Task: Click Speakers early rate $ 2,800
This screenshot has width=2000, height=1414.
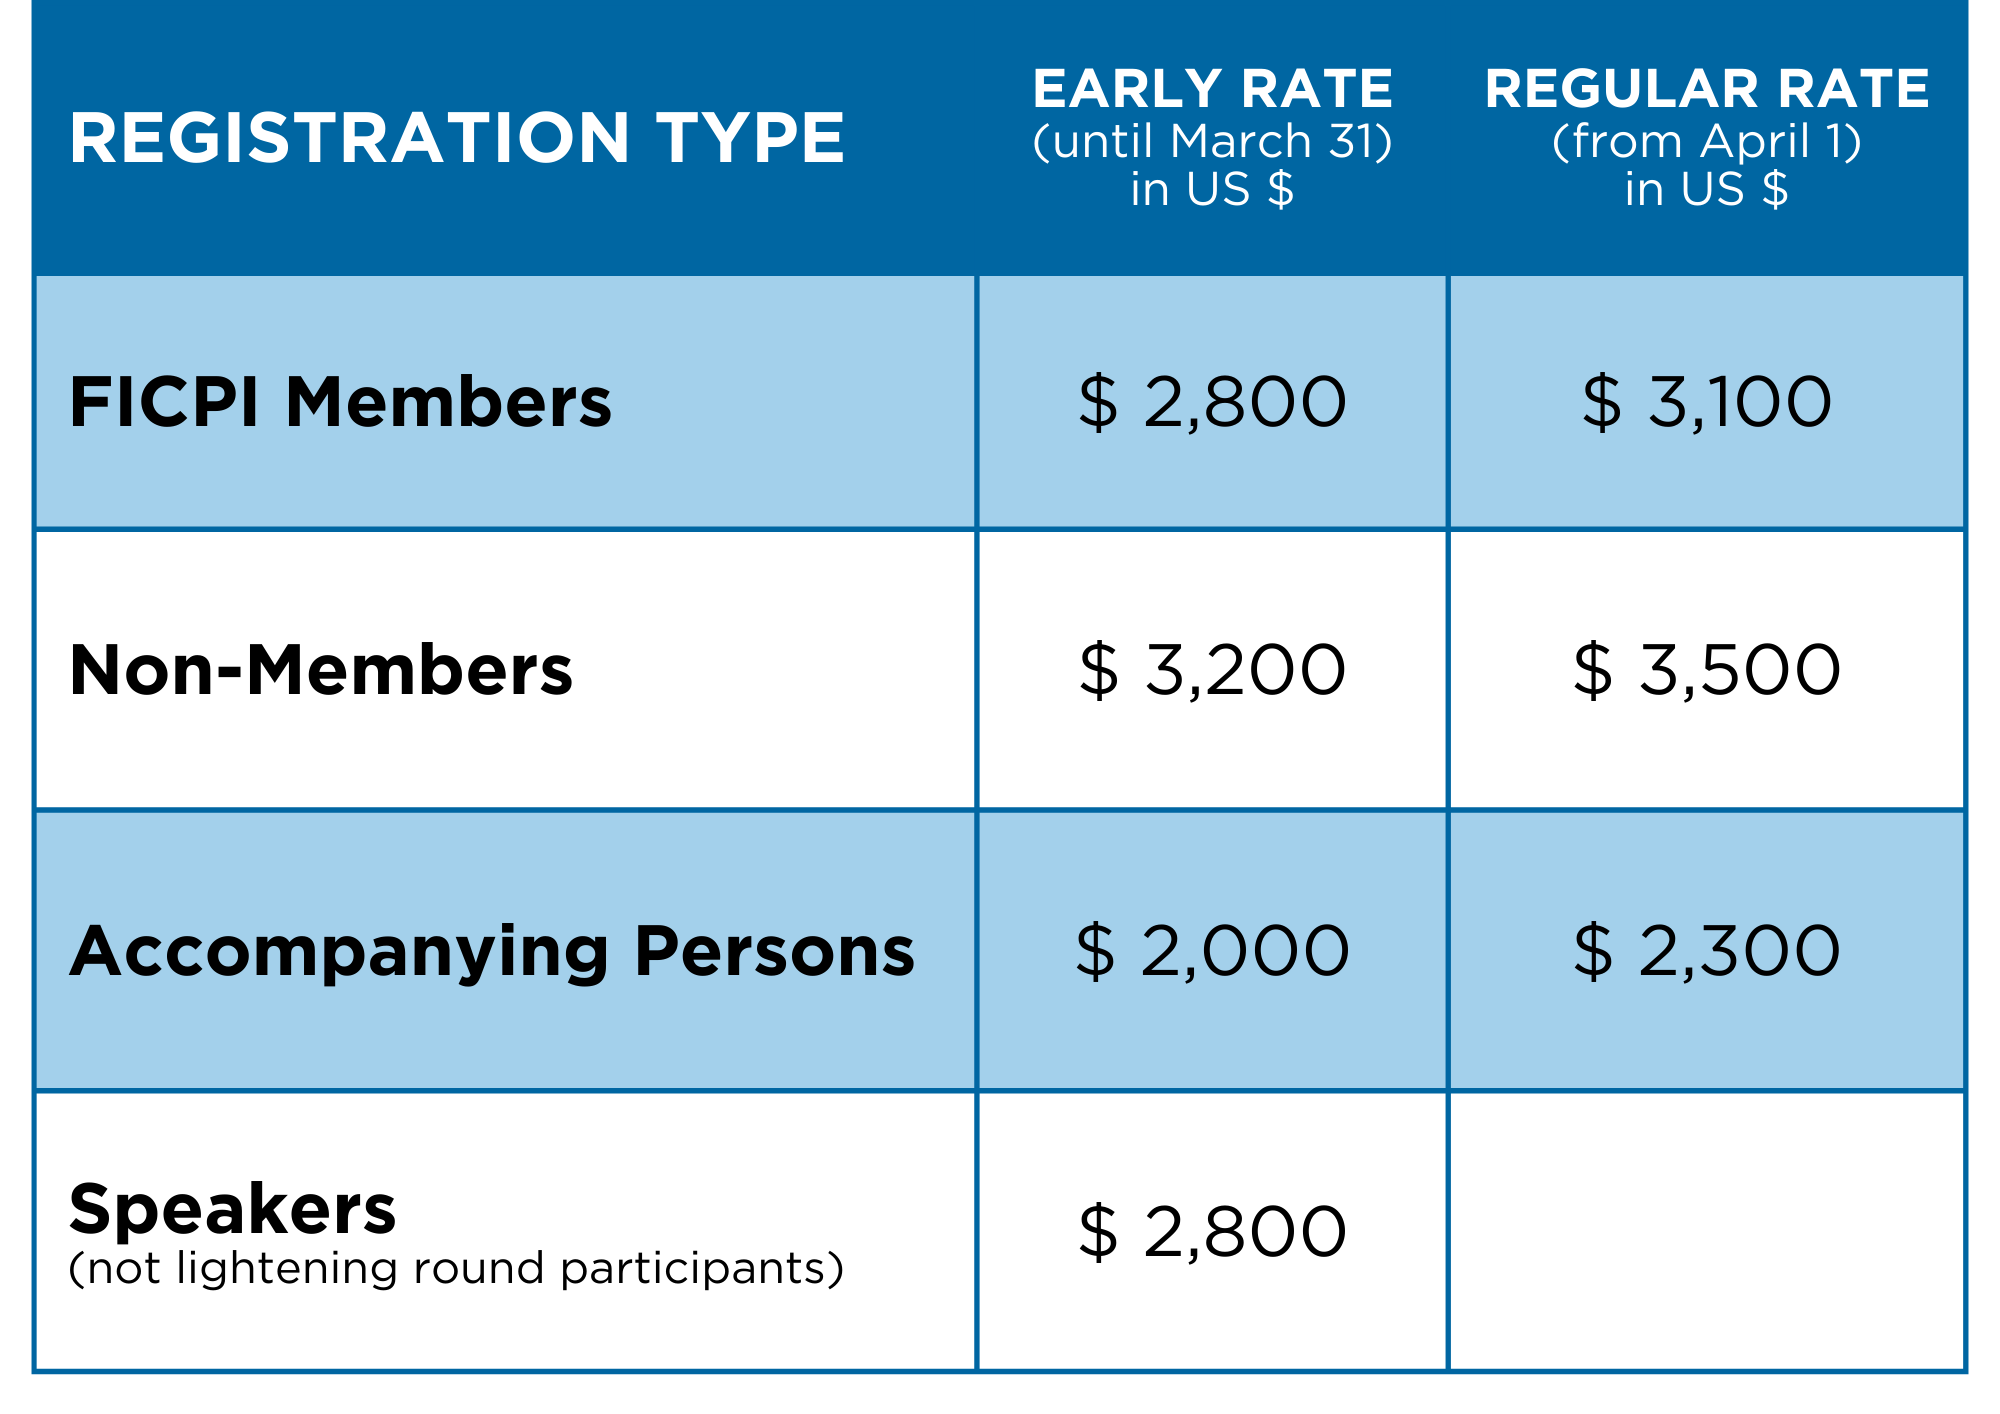Action: [x=1212, y=1231]
